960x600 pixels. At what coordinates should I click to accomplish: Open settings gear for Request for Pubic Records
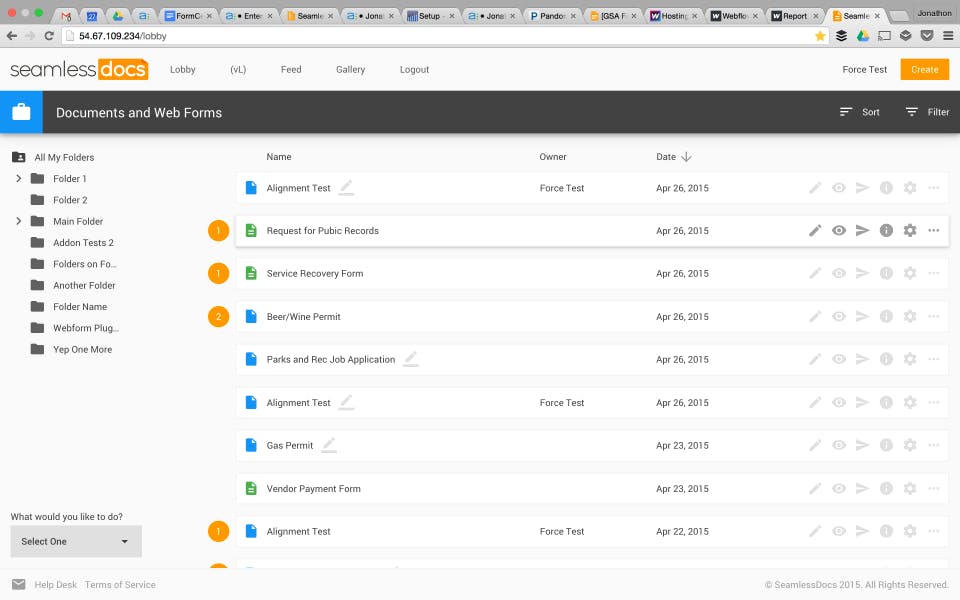pos(910,231)
